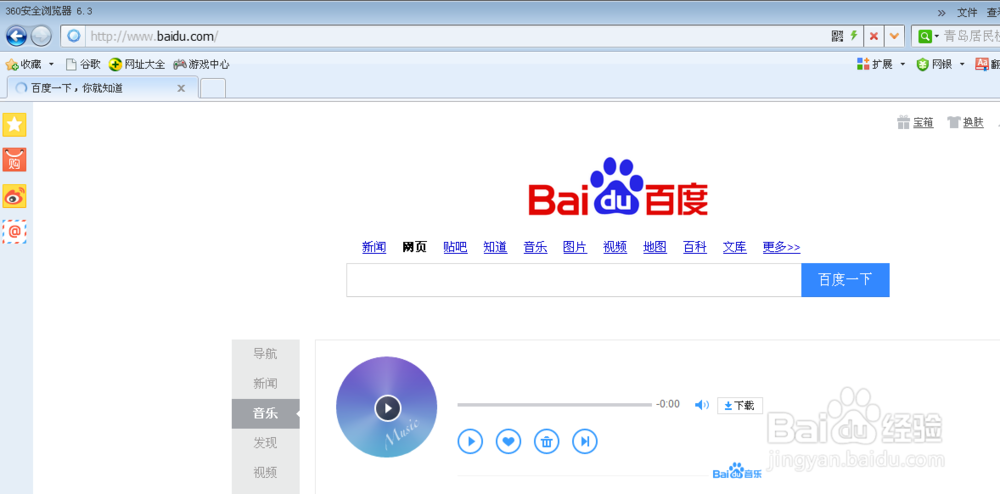Open the search engine selector arrow
Image resolution: width=1000 pixels, height=494 pixels.
[x=937, y=36]
